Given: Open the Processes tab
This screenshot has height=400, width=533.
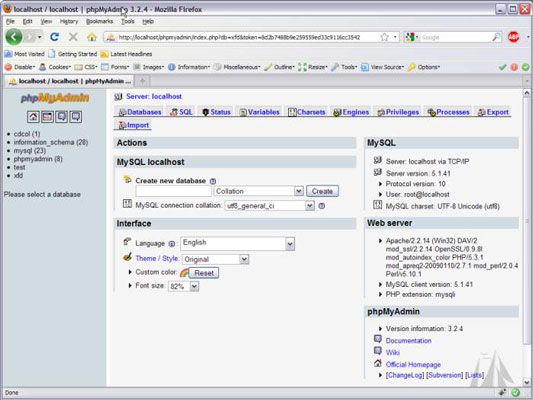Looking at the screenshot, I should point(448,112).
